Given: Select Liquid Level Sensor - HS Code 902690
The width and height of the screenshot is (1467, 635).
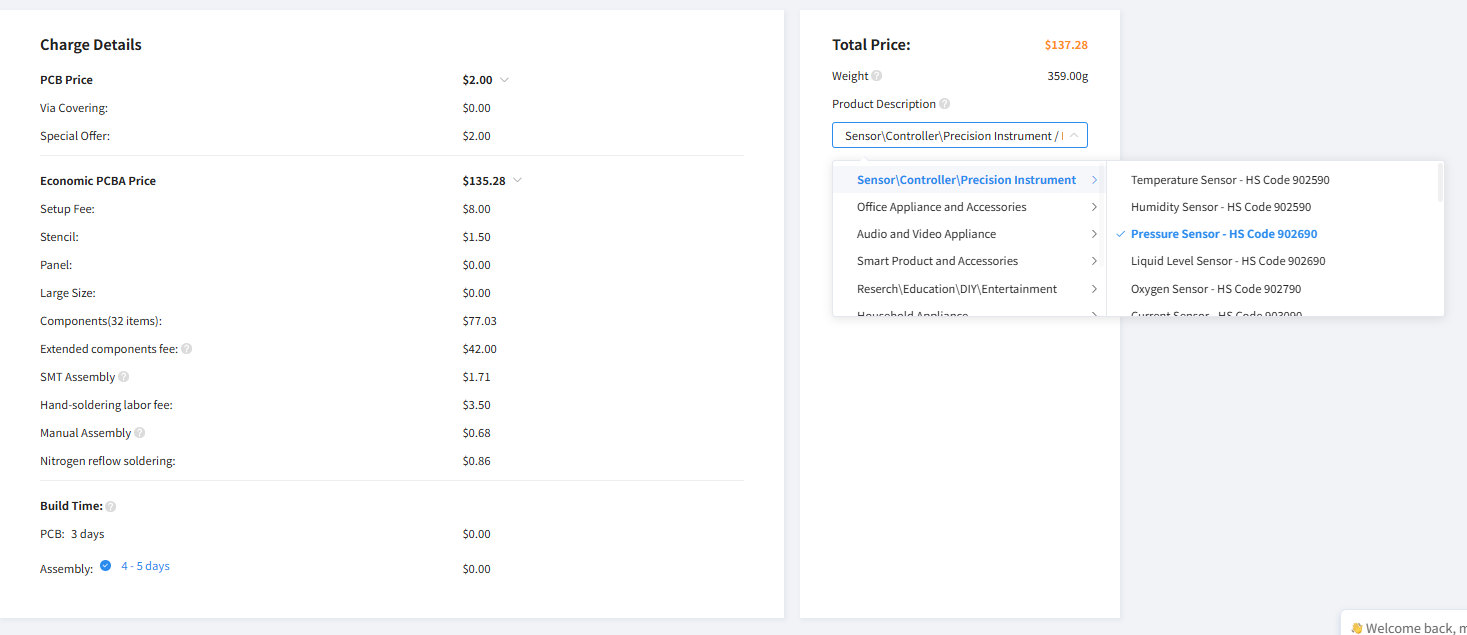Looking at the screenshot, I should point(1227,261).
